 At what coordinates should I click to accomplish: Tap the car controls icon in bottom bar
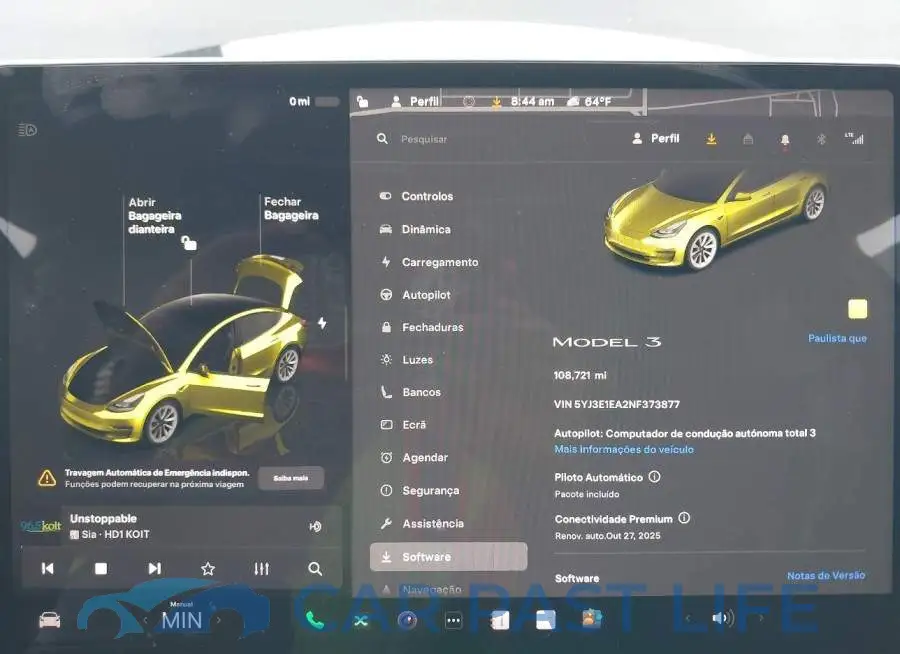[x=49, y=620]
